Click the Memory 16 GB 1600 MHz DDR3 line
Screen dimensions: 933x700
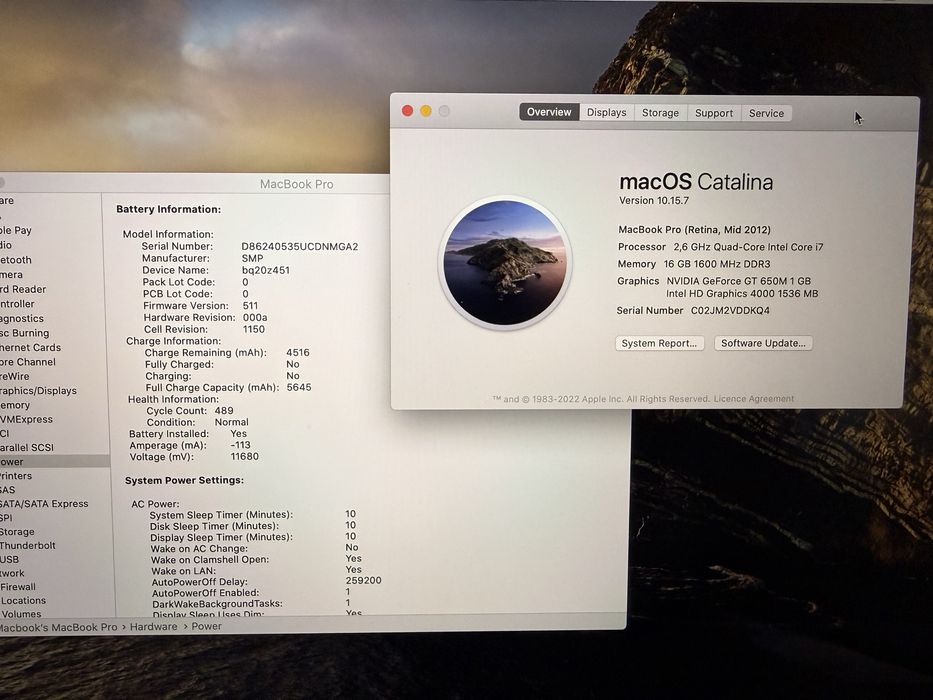(x=694, y=264)
